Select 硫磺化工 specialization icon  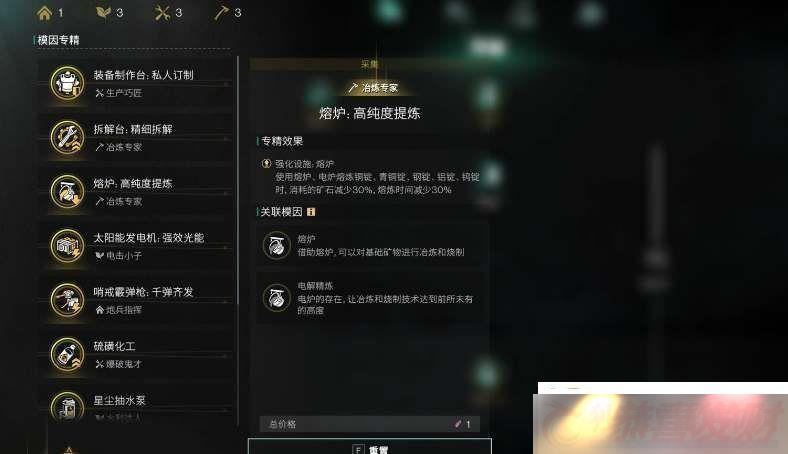pyautogui.click(x=67, y=354)
